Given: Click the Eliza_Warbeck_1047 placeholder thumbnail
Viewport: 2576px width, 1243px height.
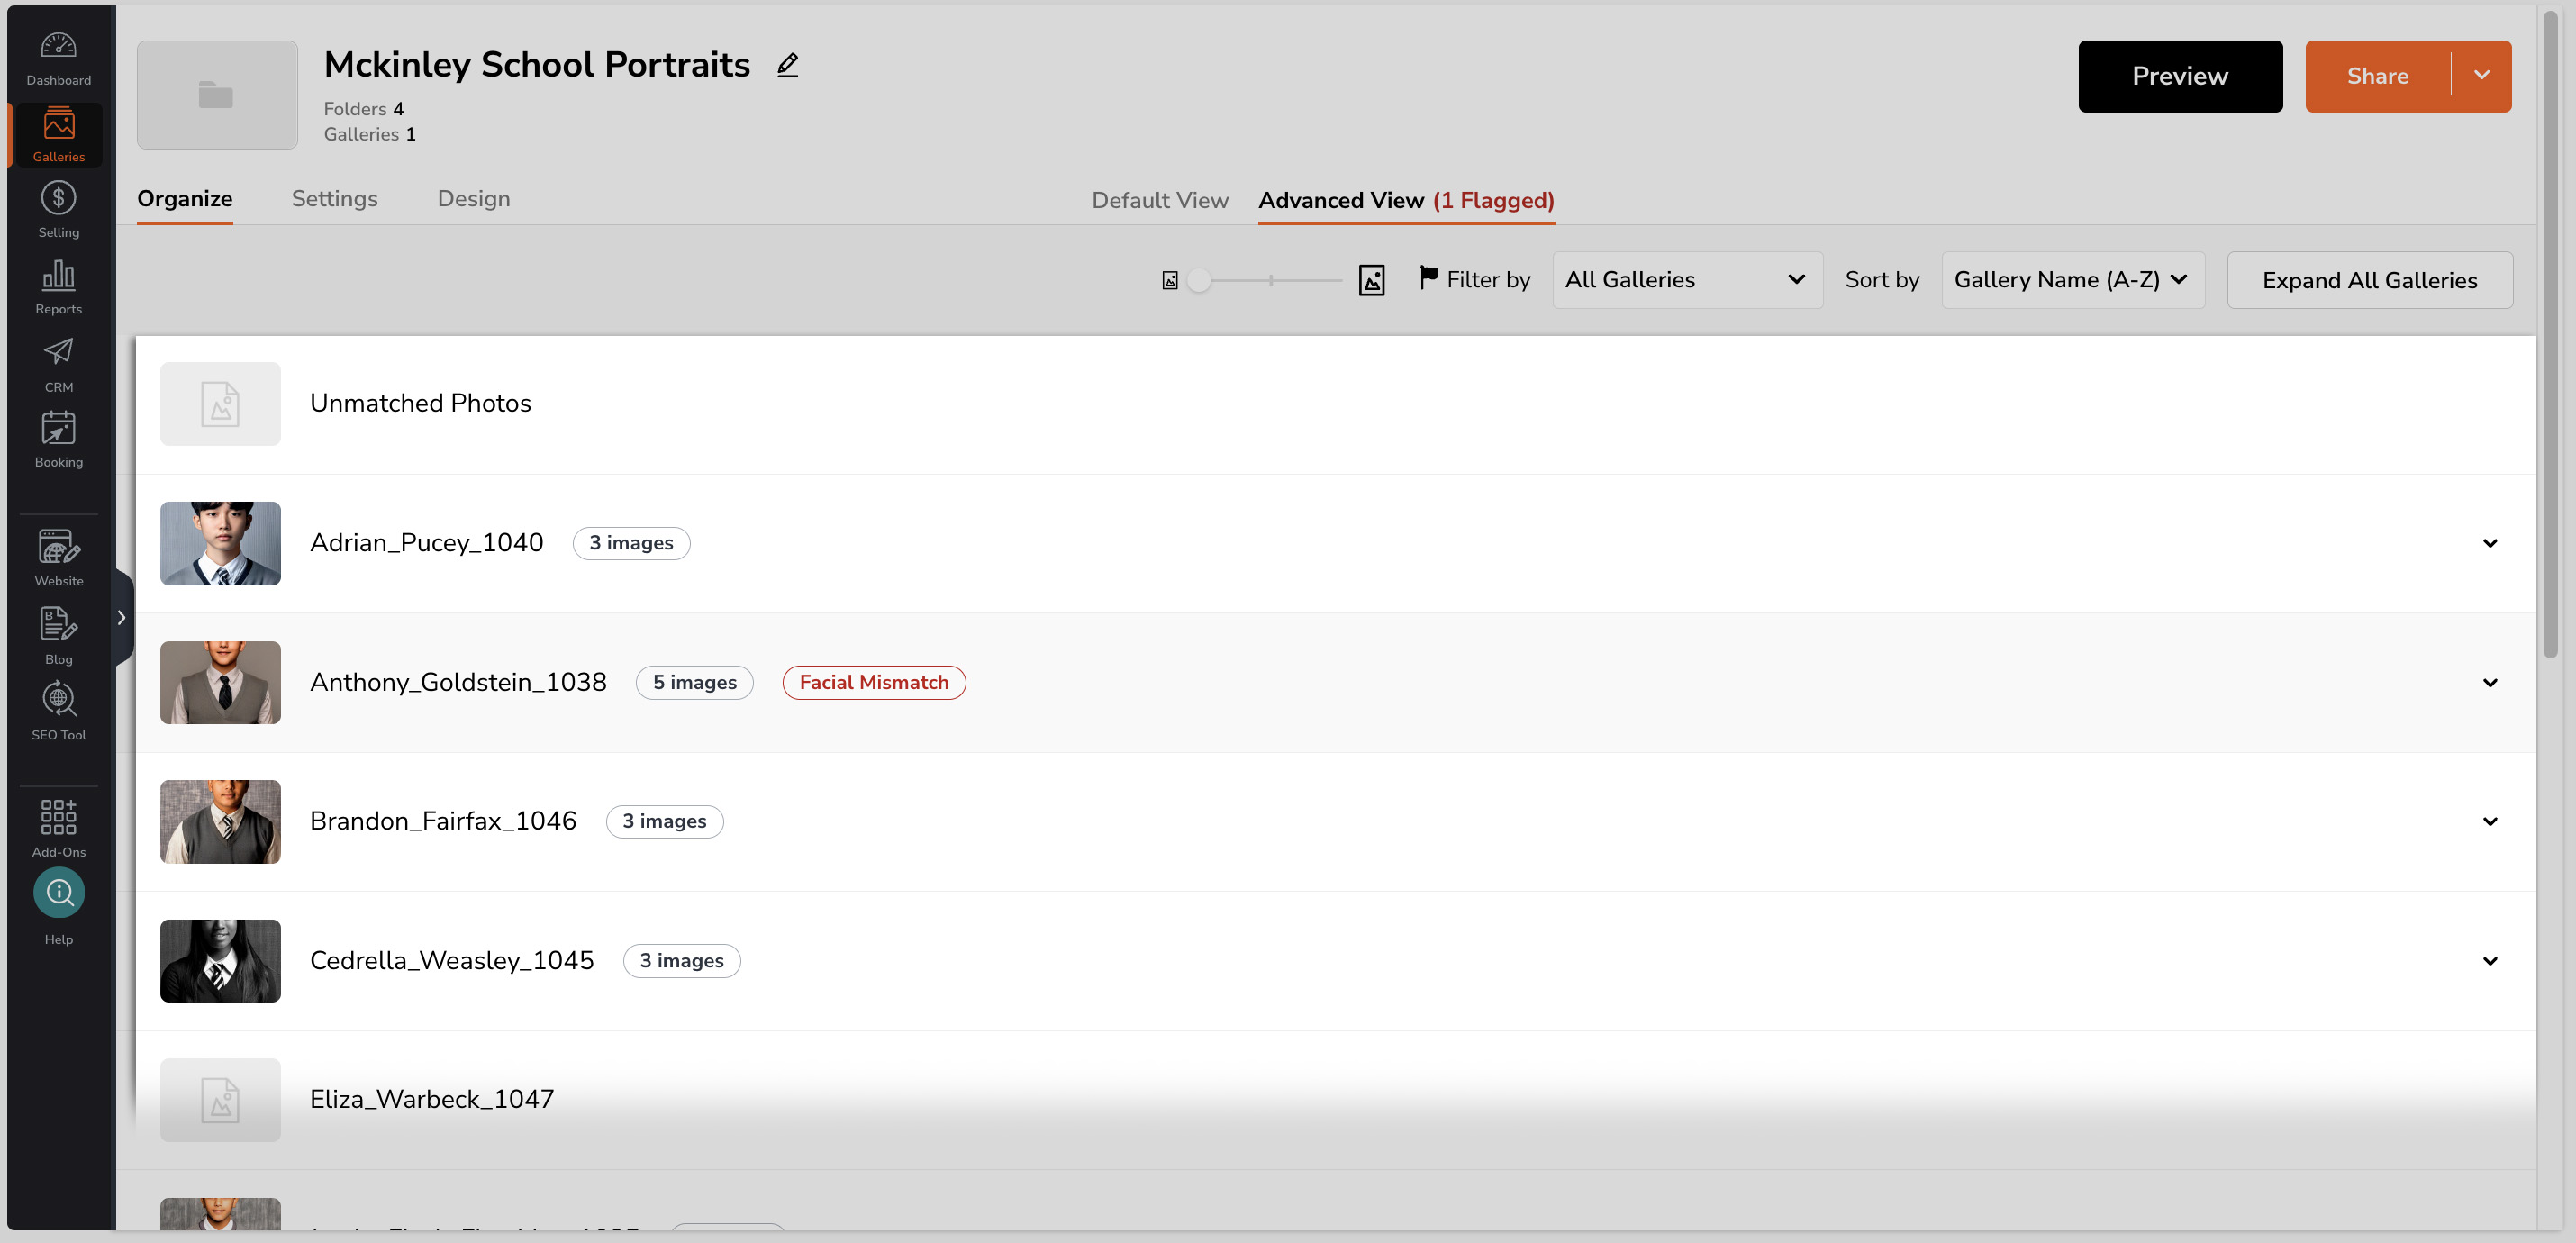Looking at the screenshot, I should 220,1100.
